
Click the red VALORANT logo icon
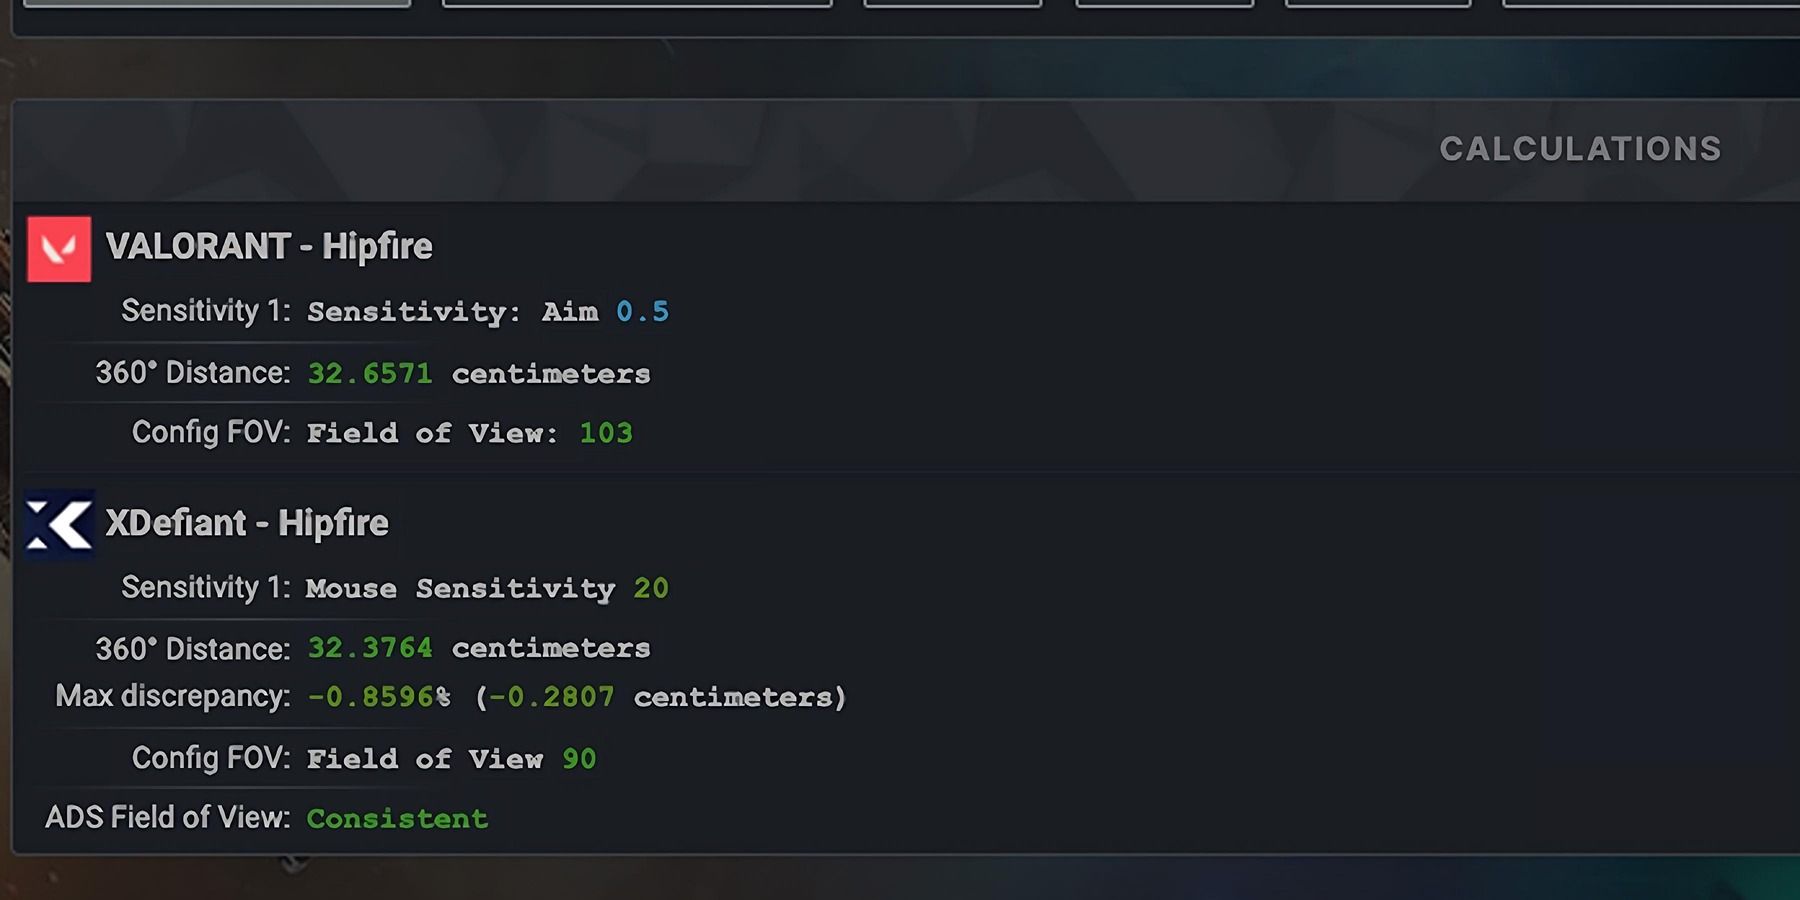(59, 249)
